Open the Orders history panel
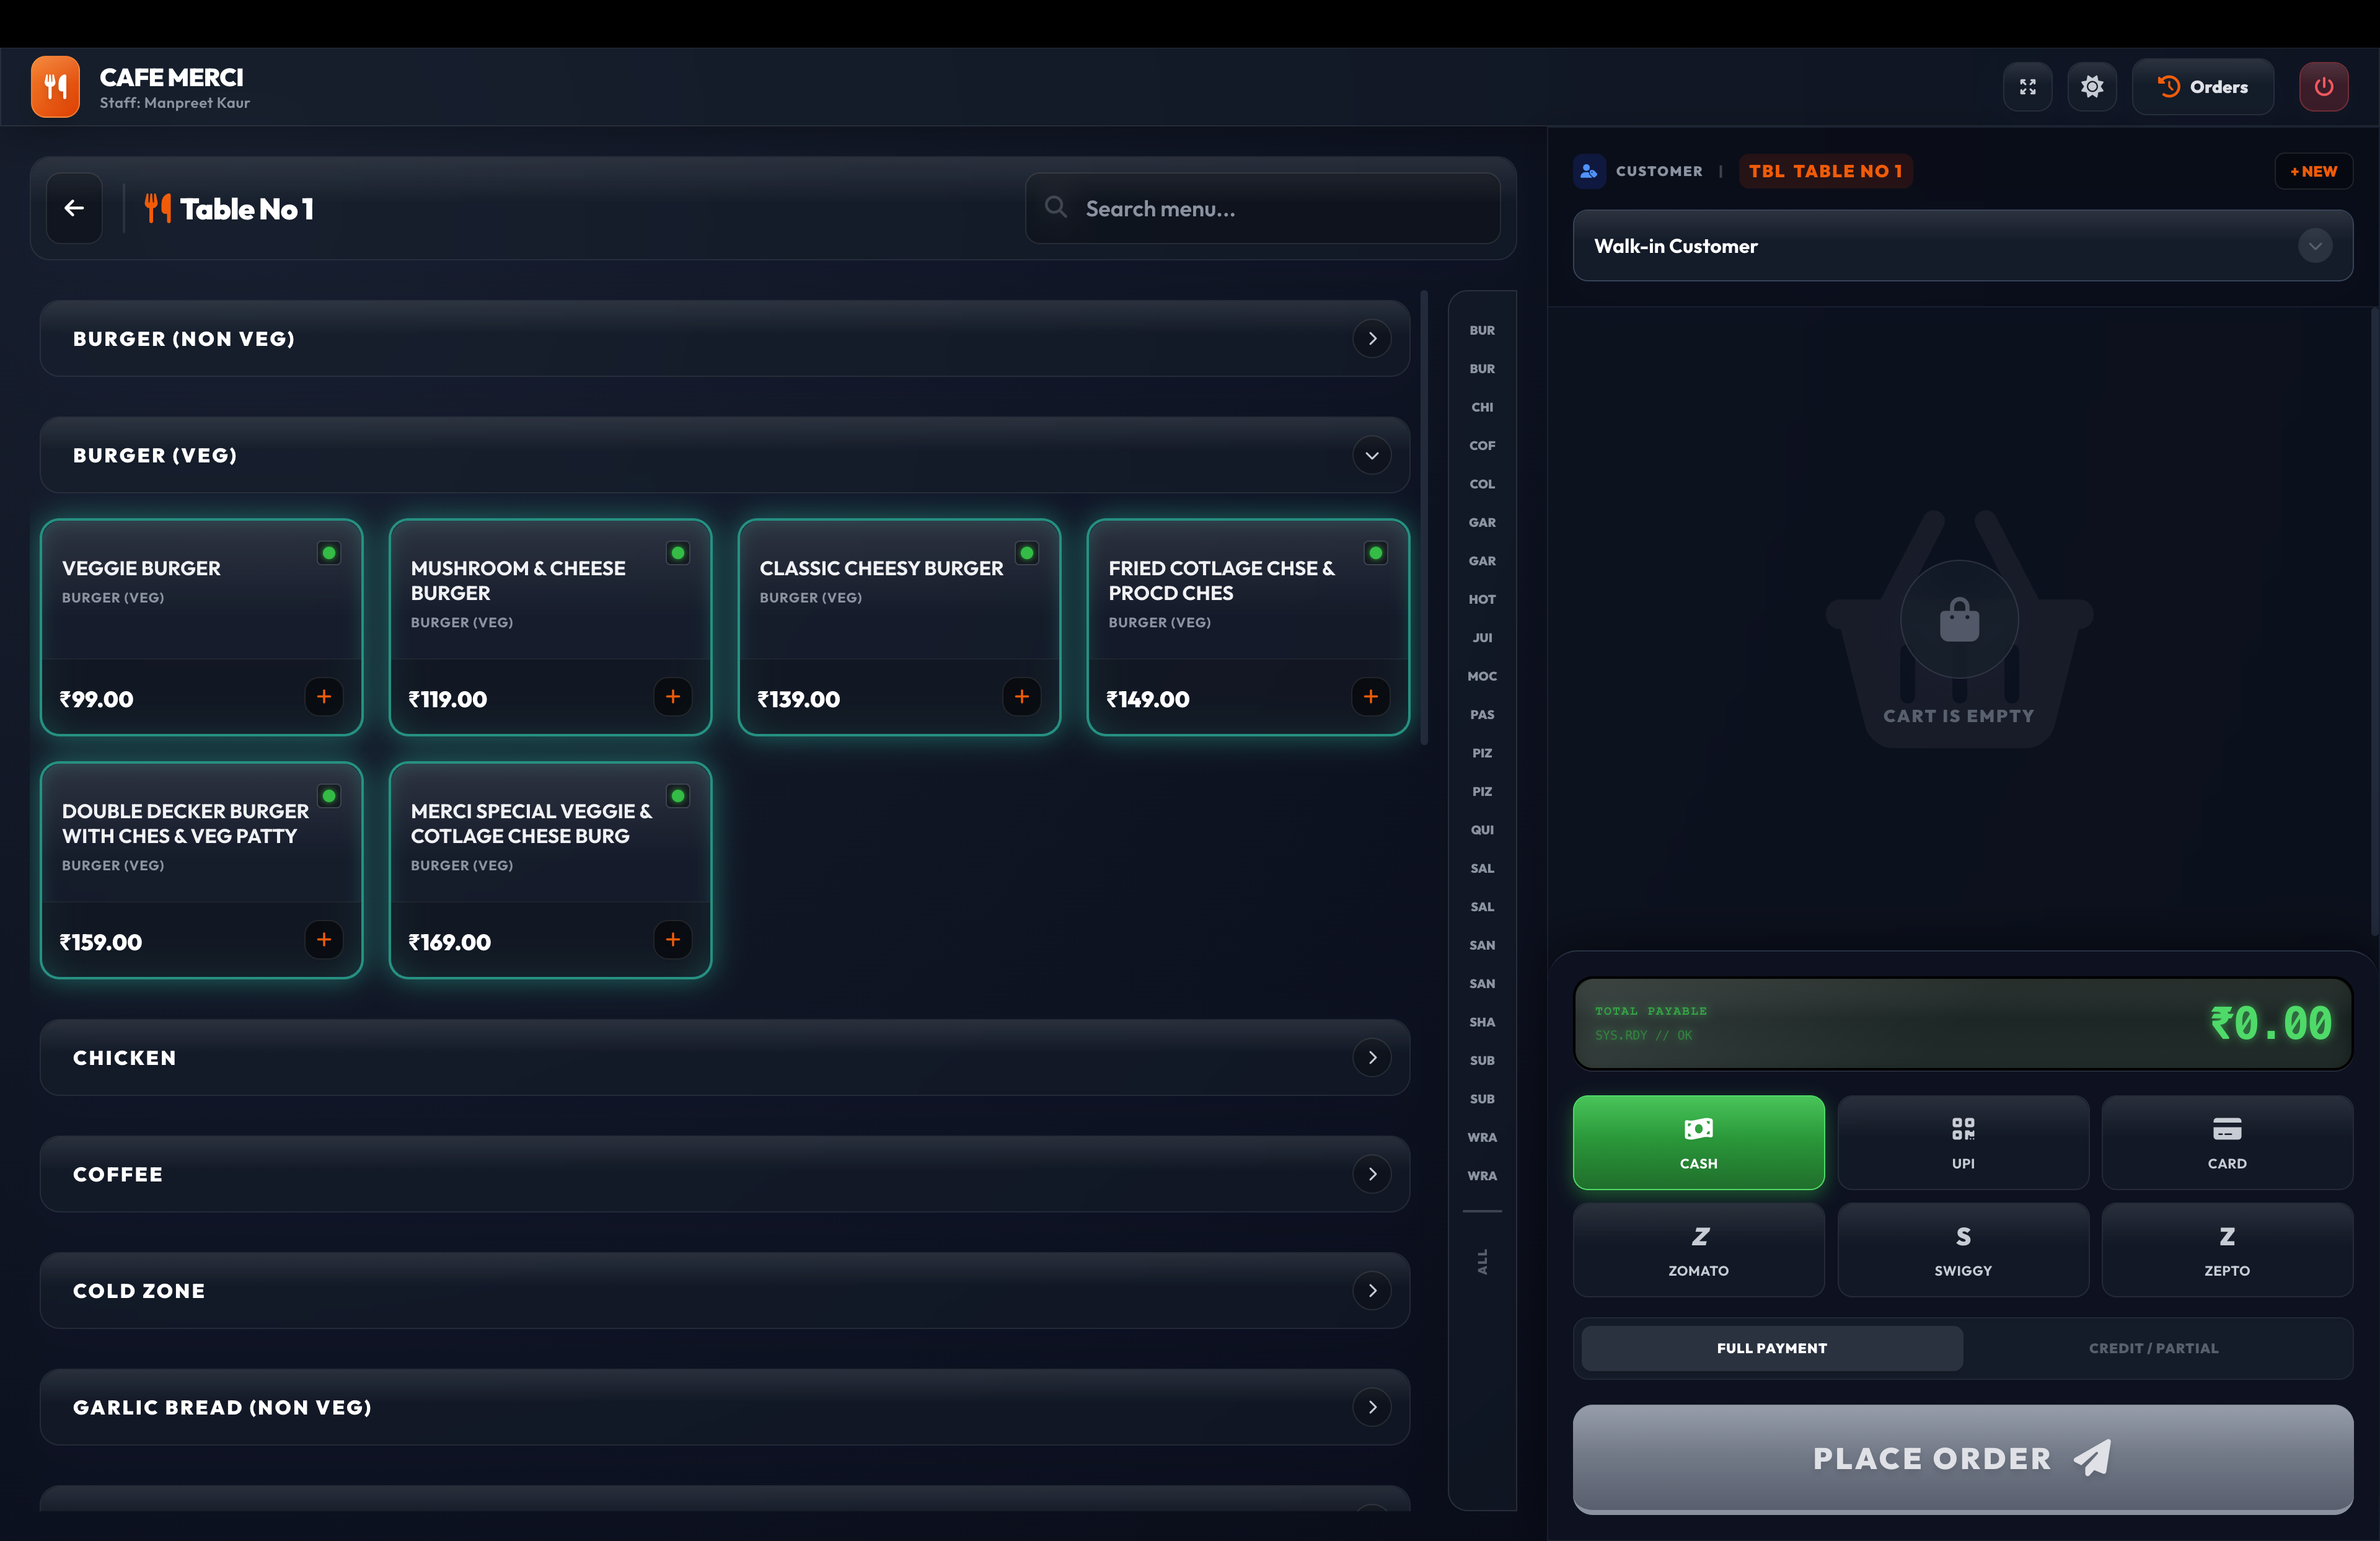 [2203, 87]
